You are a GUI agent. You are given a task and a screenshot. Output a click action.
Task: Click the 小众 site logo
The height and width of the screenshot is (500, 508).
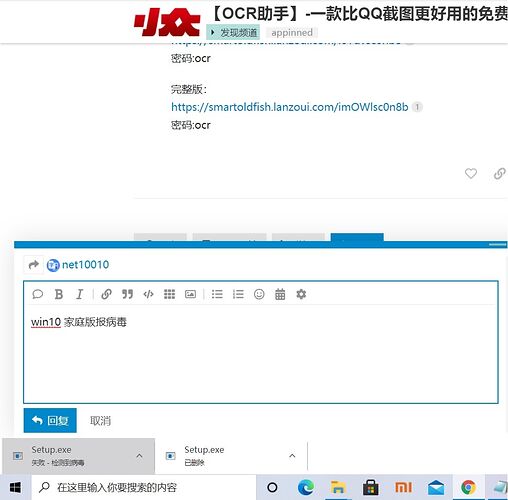(167, 23)
